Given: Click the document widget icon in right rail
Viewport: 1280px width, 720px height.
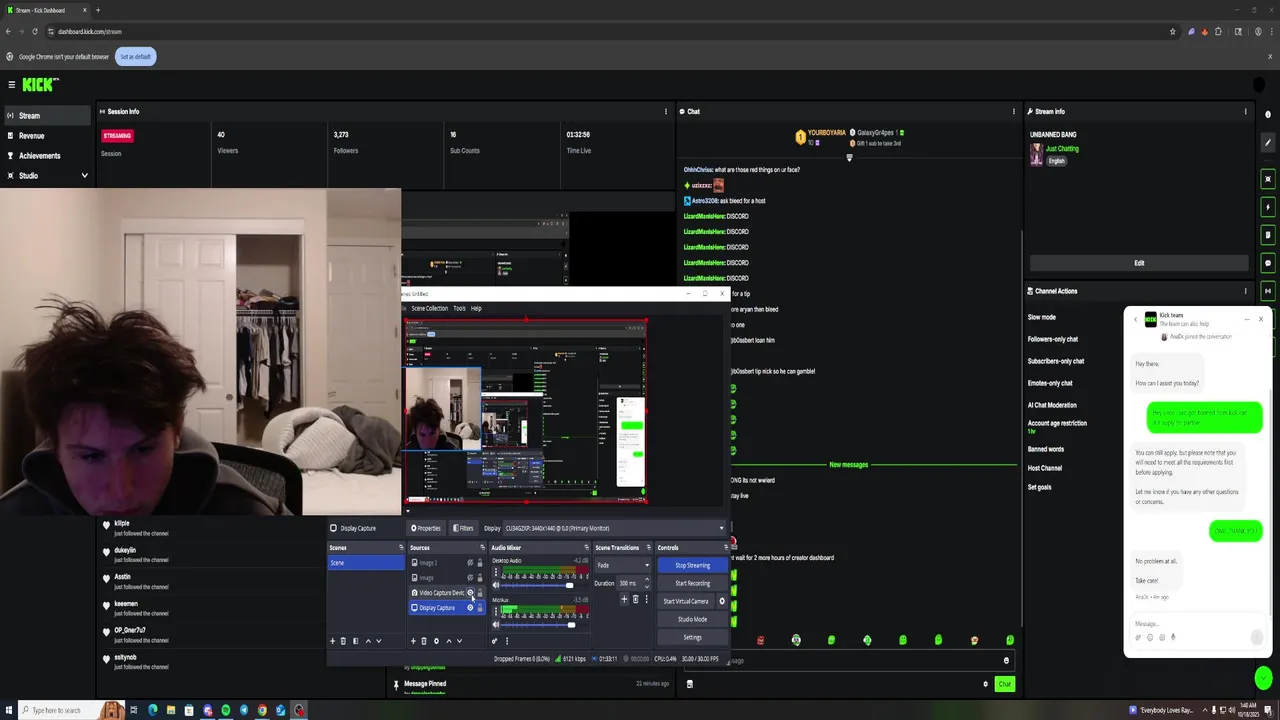Looking at the screenshot, I should click(1268, 235).
